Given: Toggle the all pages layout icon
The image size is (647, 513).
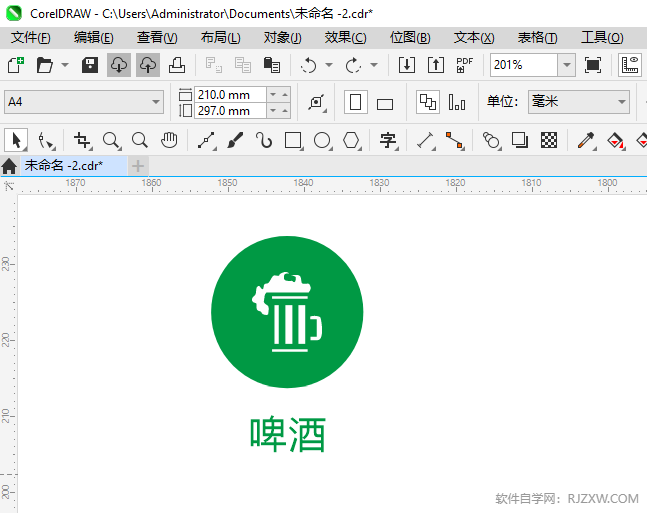Looking at the screenshot, I should tap(428, 102).
